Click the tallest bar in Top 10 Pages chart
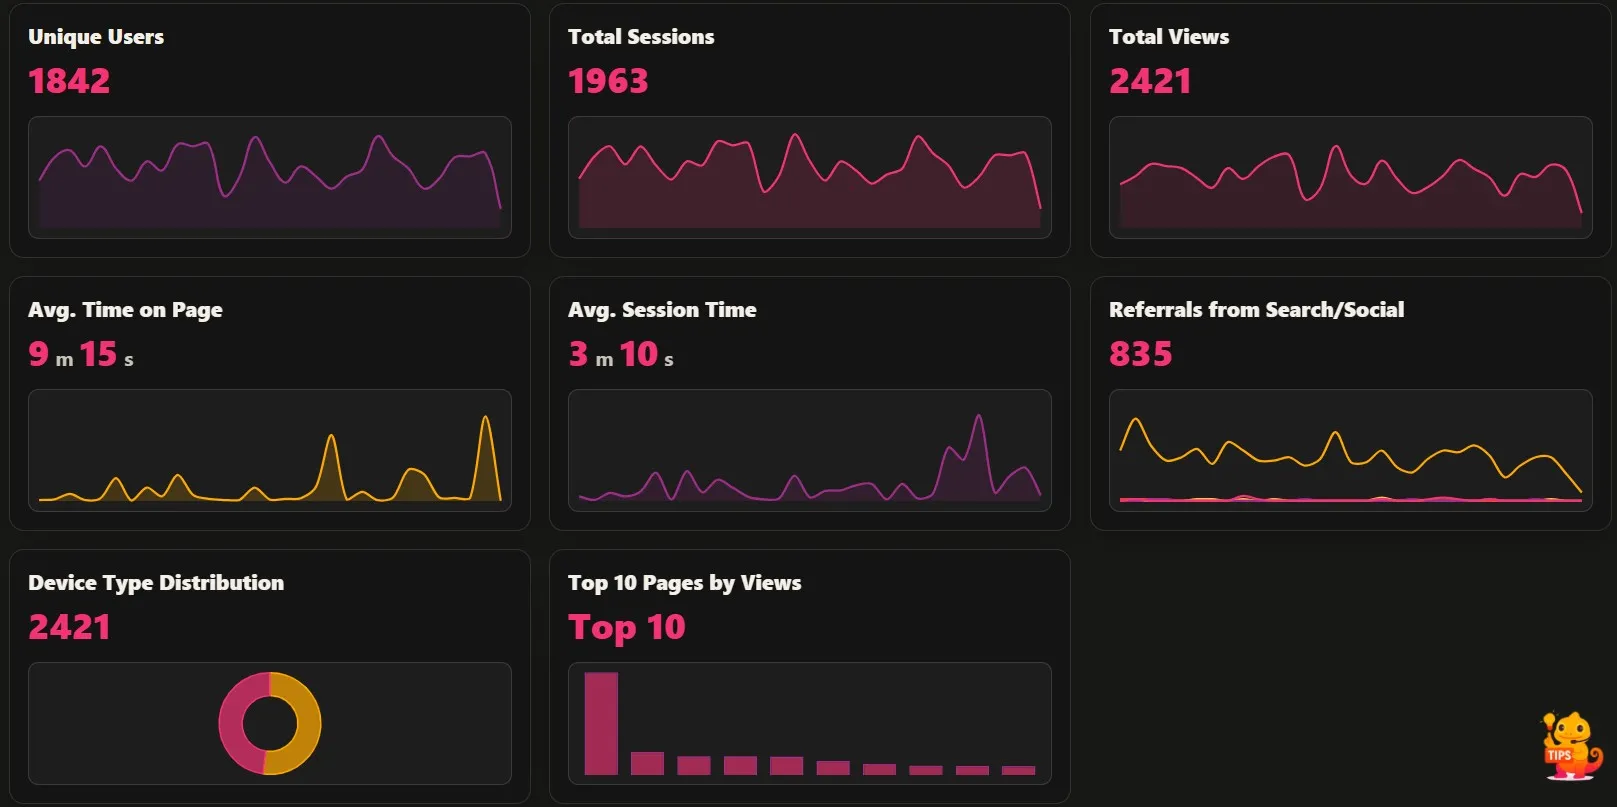The width and height of the screenshot is (1617, 807). [x=601, y=723]
